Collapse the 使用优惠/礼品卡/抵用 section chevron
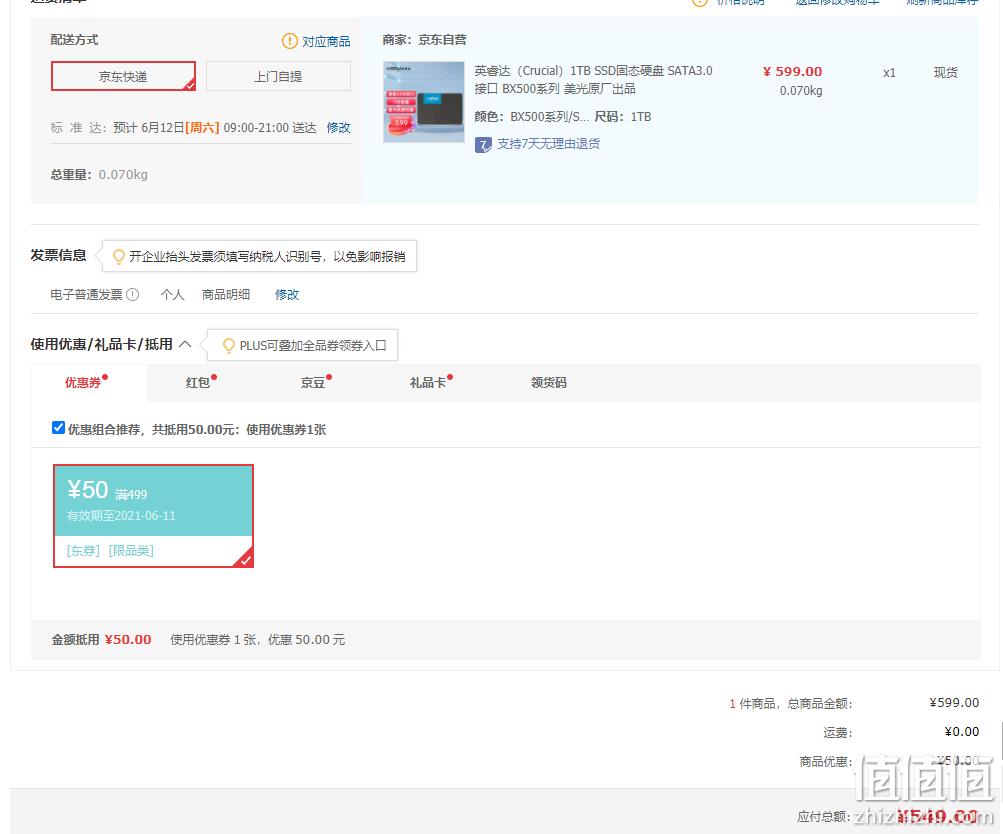 (185, 345)
